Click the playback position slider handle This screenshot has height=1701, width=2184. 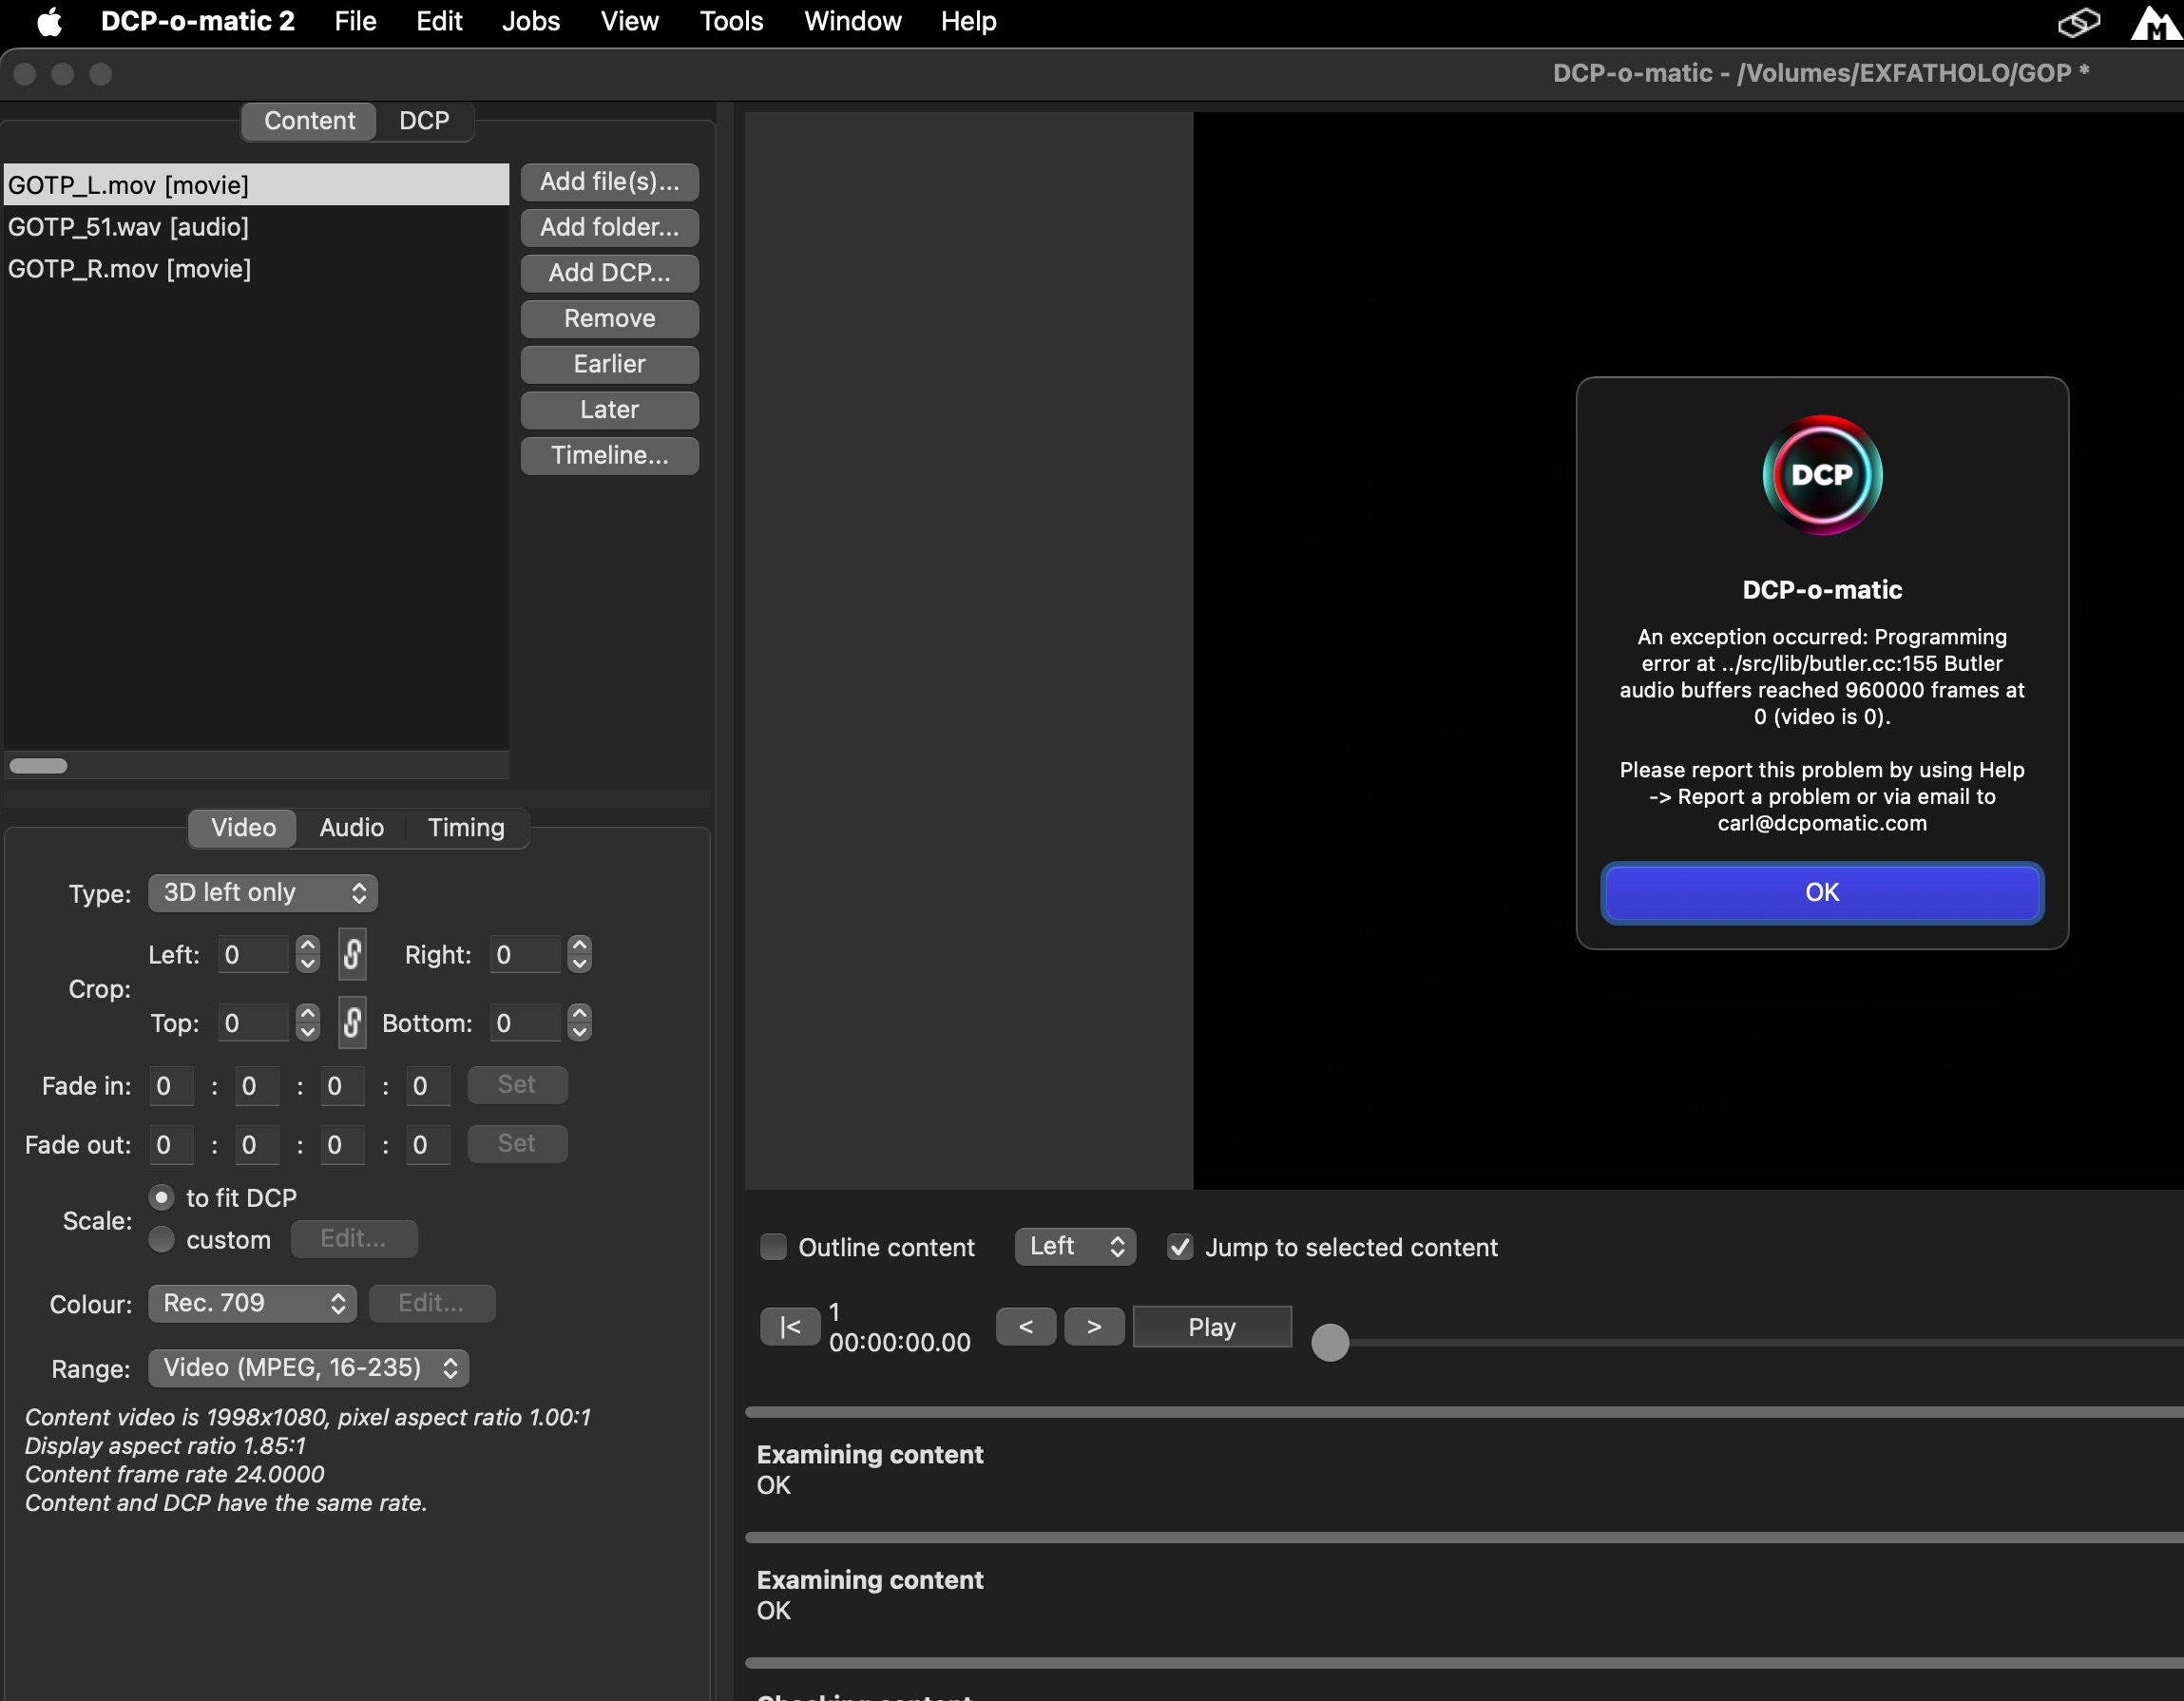[1329, 1342]
